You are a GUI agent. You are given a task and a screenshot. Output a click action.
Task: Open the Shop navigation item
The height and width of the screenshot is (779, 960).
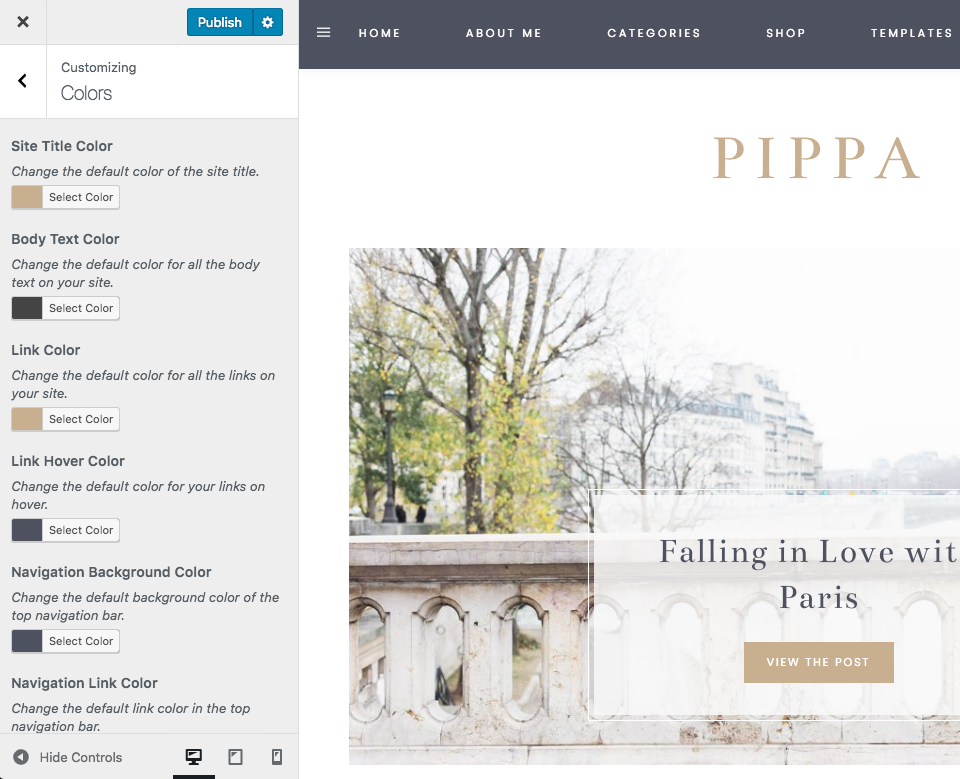(786, 33)
